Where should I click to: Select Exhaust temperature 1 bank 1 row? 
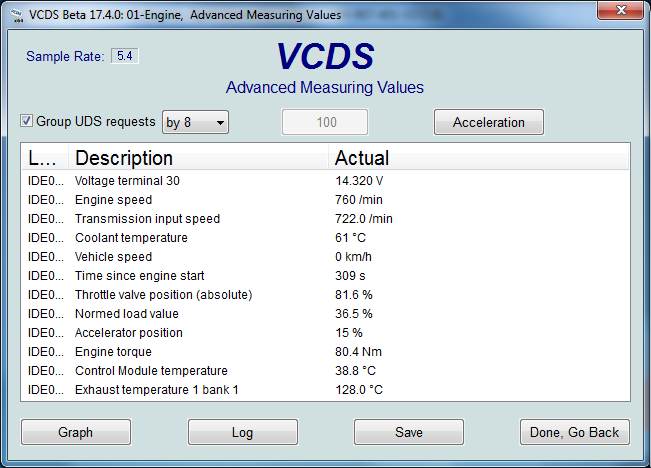tap(326, 390)
